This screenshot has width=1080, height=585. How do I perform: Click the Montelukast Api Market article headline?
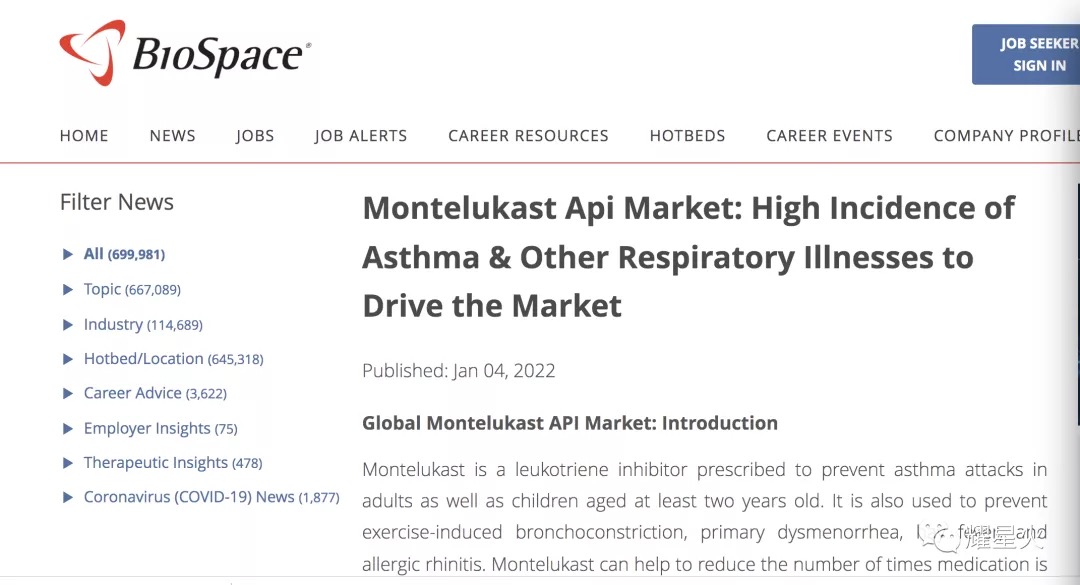(689, 256)
